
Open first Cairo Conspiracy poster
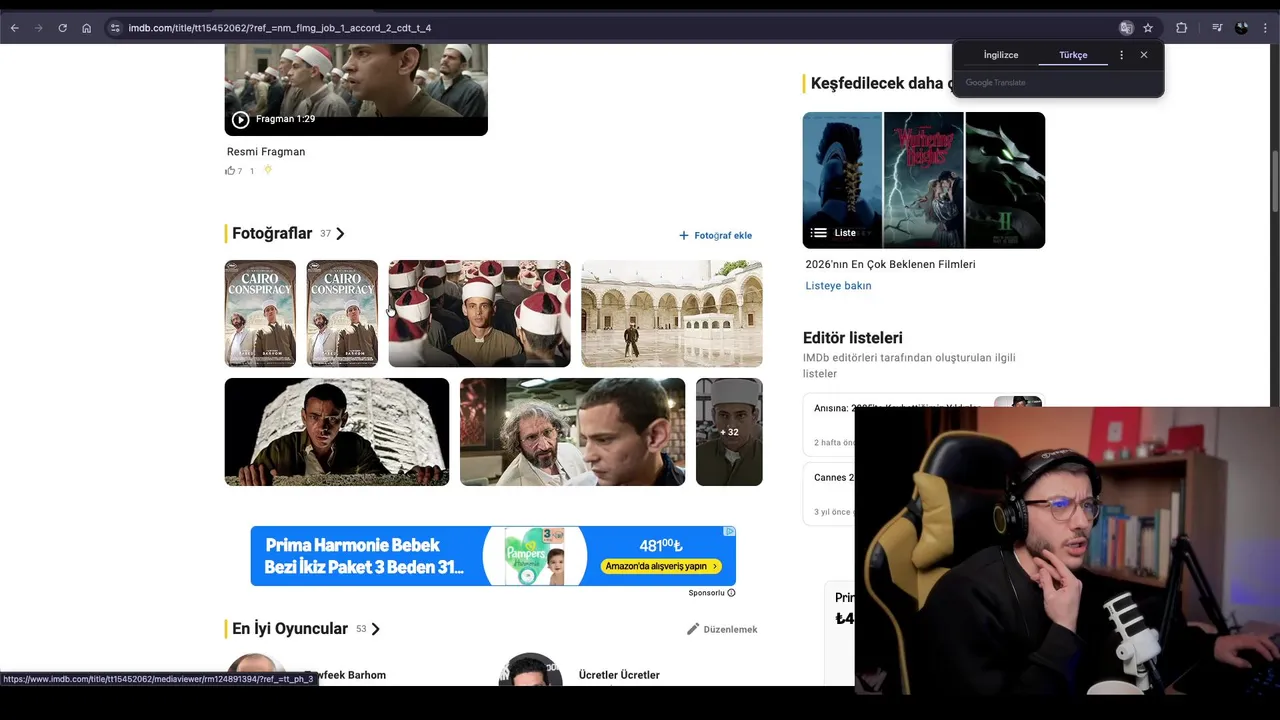(260, 314)
